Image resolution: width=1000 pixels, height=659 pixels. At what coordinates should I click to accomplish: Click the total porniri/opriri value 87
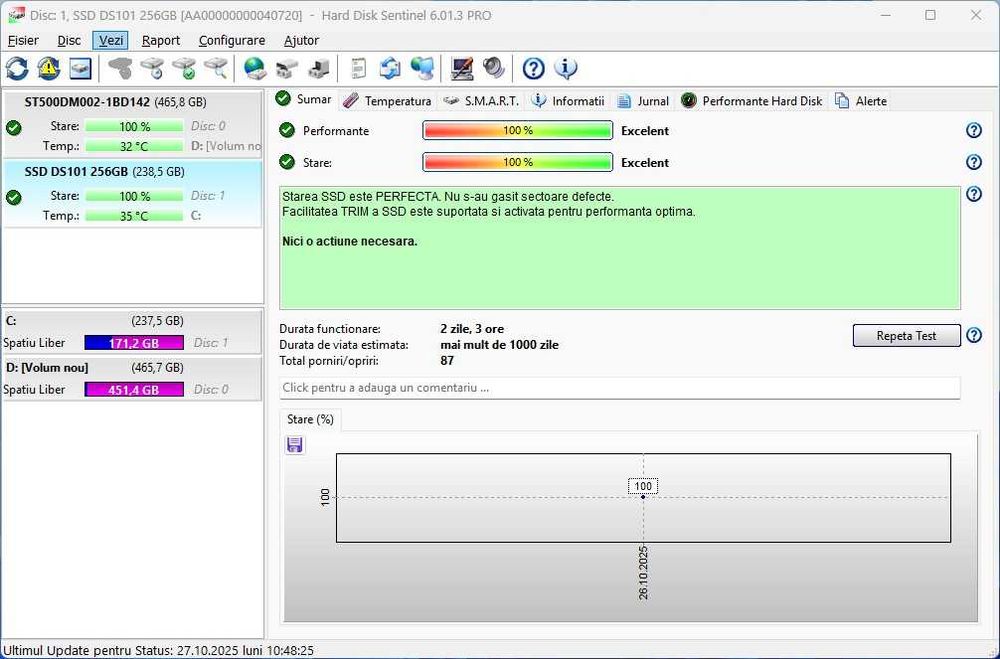[447, 361]
